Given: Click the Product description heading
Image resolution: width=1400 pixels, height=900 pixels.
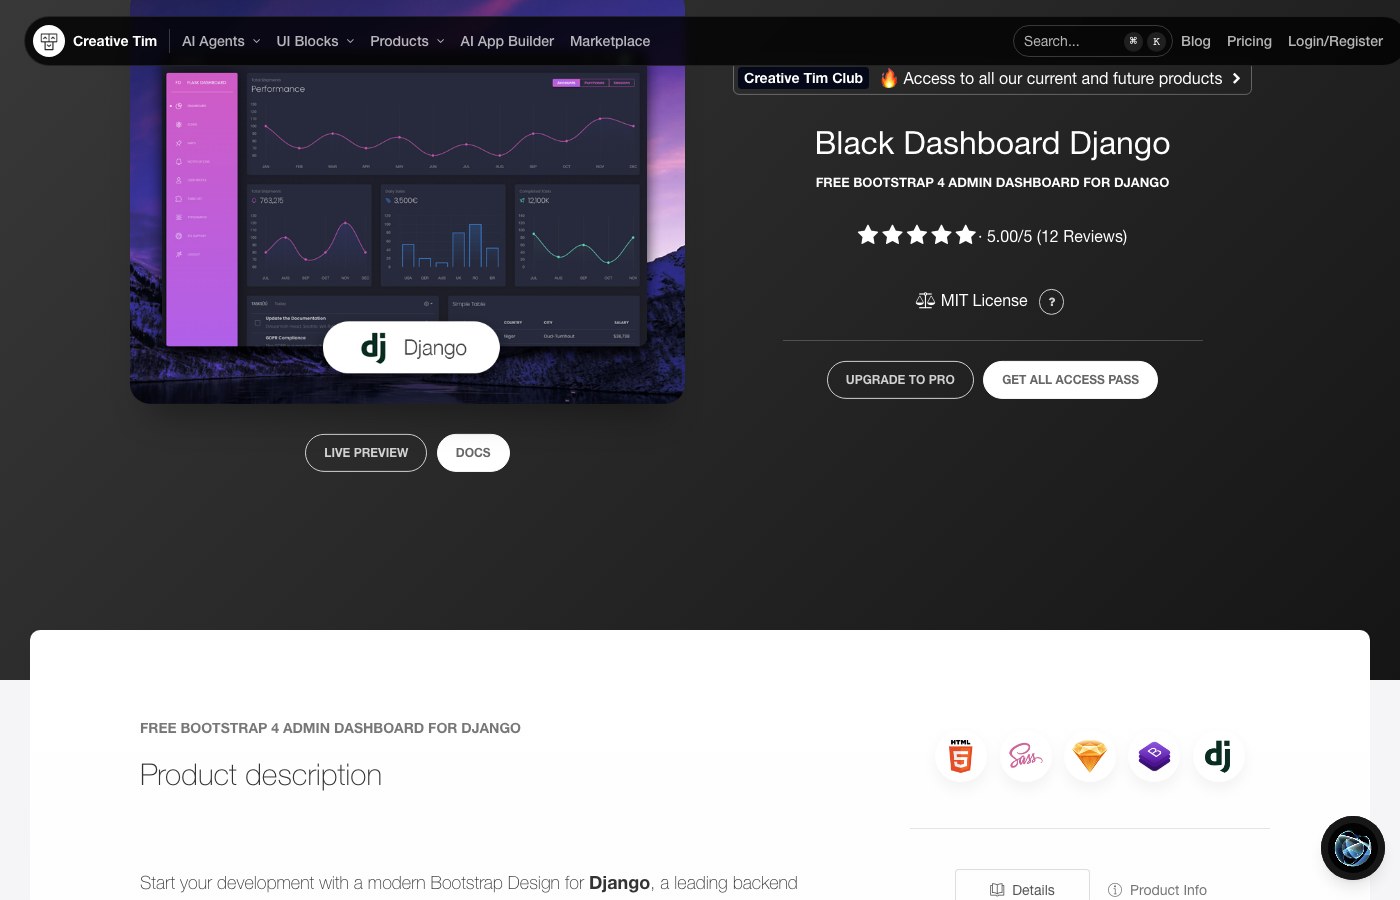Looking at the screenshot, I should (261, 775).
